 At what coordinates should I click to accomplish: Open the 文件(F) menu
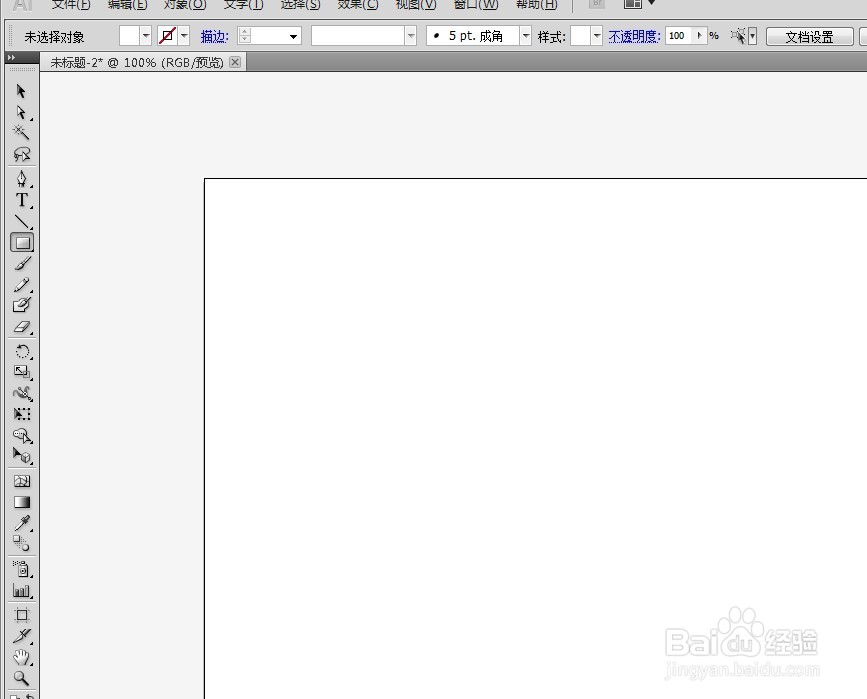click(x=71, y=4)
